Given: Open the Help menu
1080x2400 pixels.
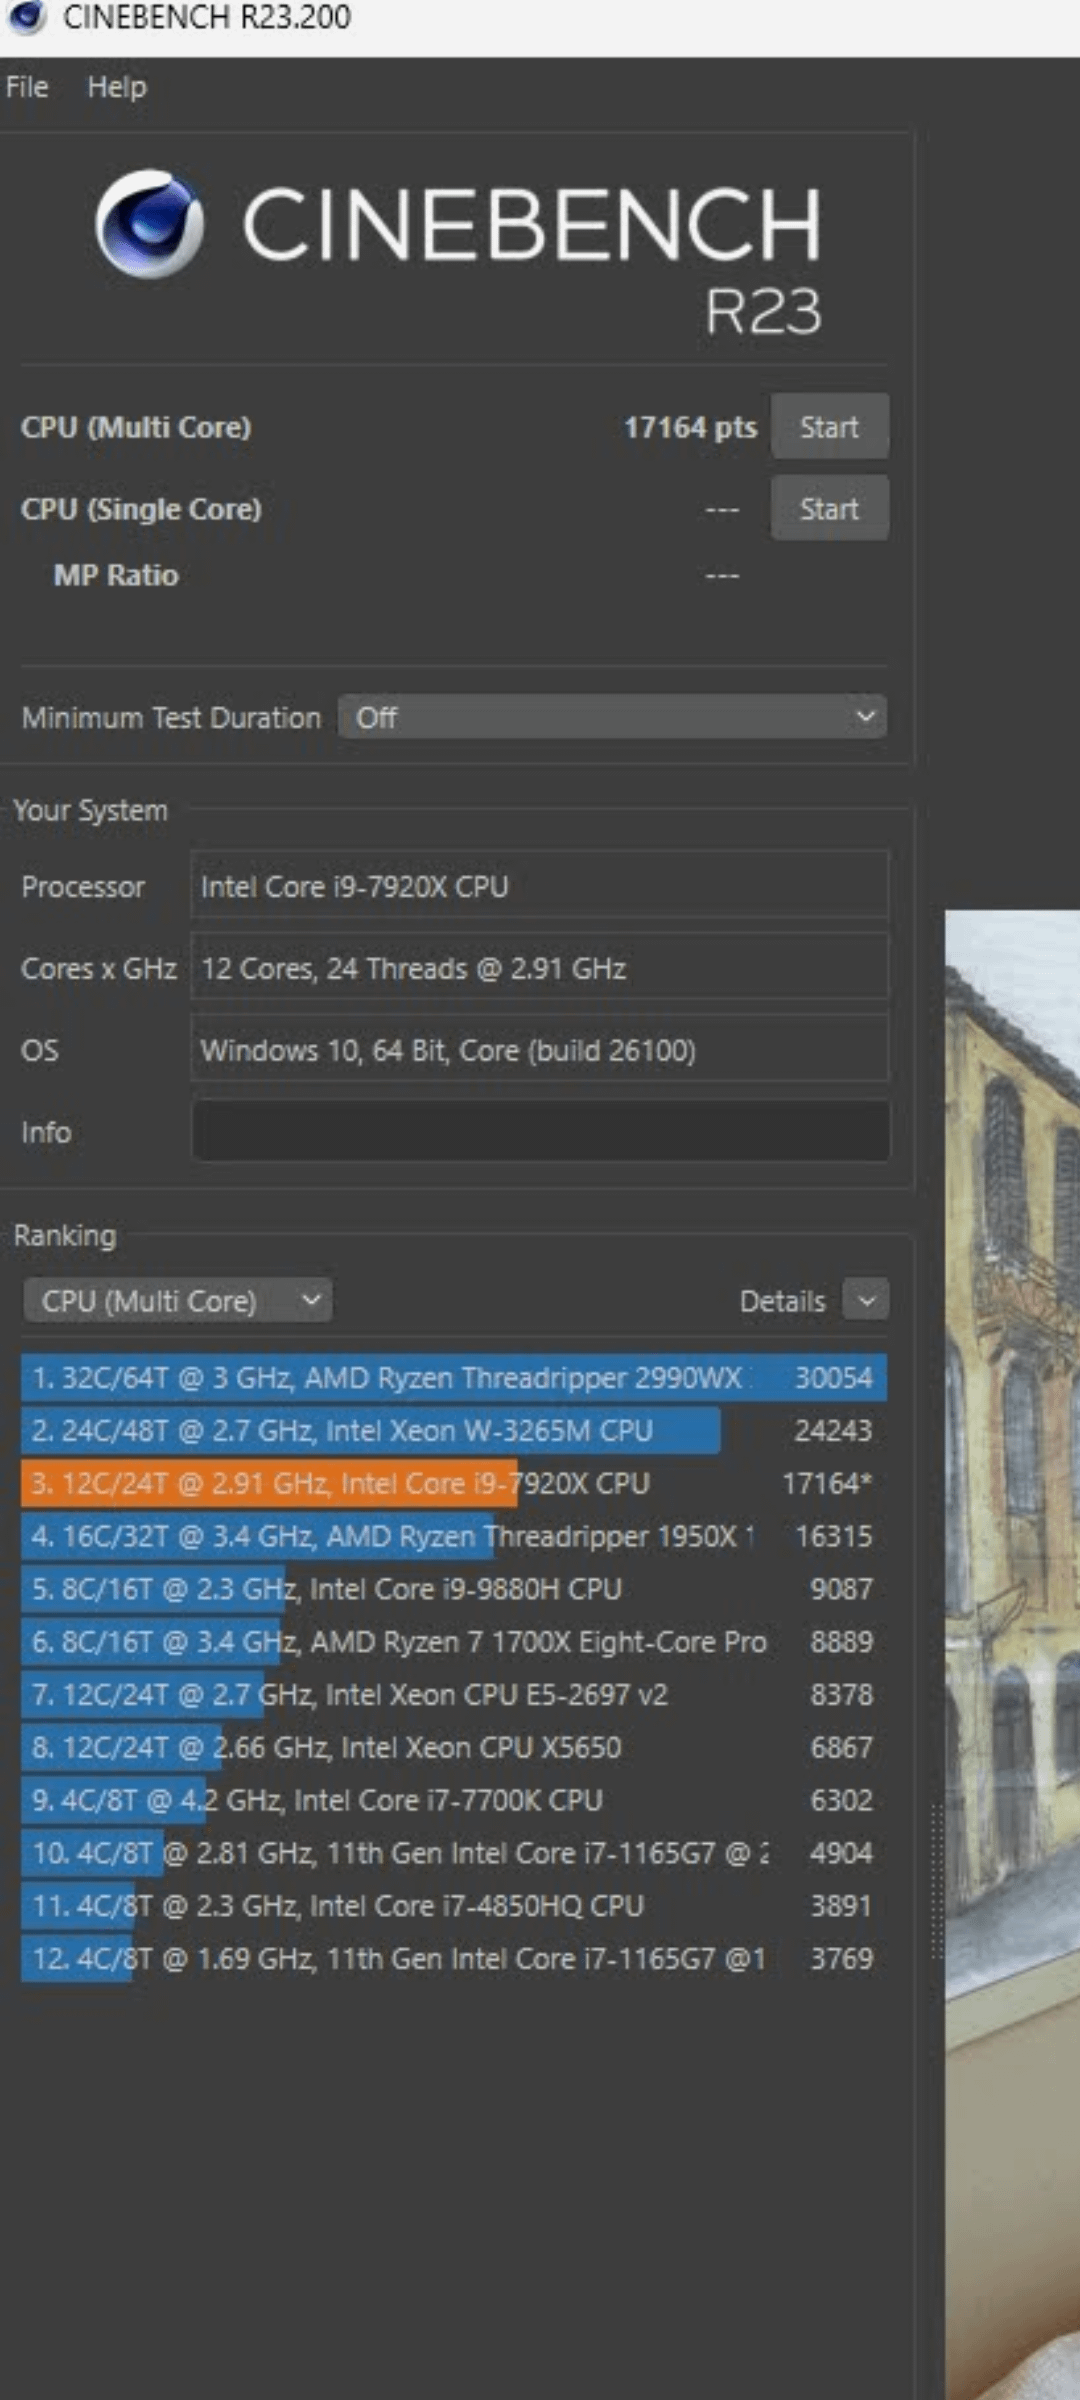Looking at the screenshot, I should point(117,87).
